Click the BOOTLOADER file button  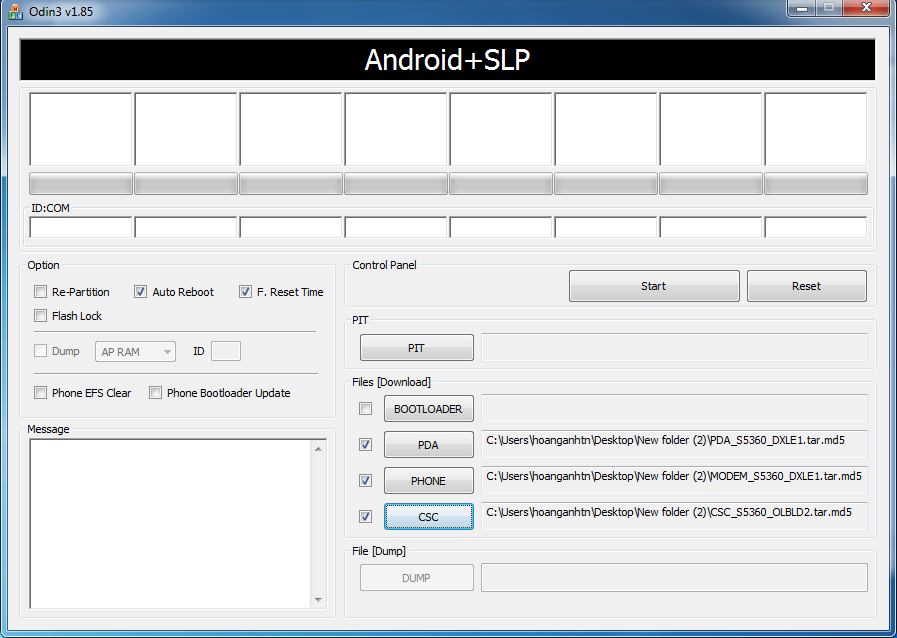click(x=428, y=409)
